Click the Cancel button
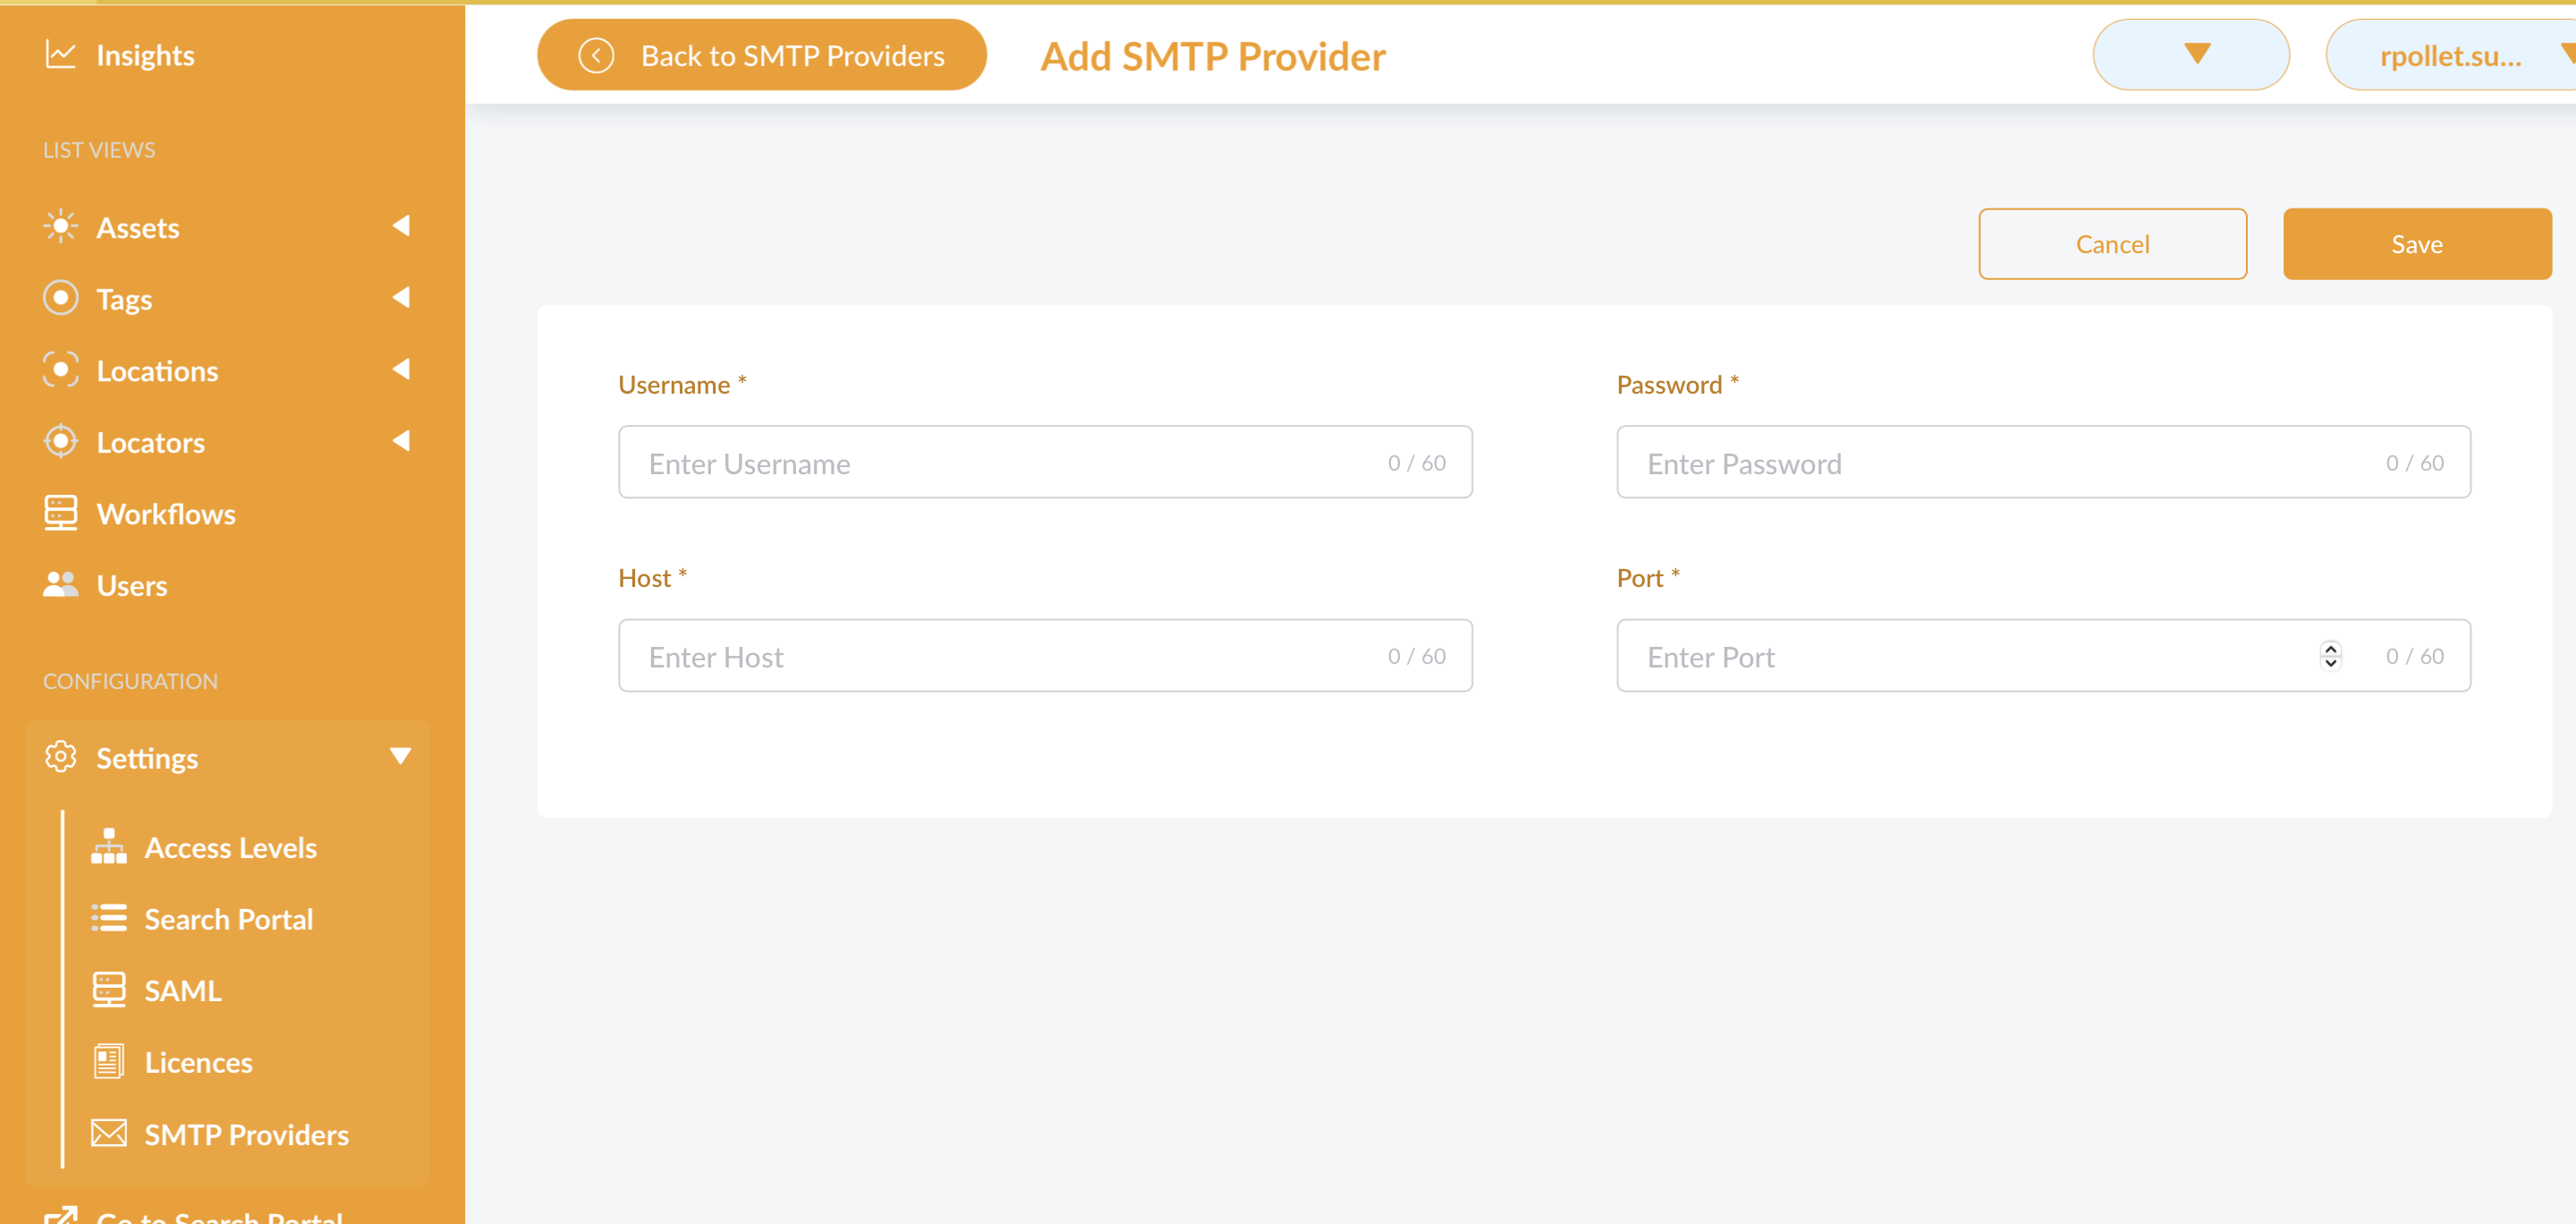 pyautogui.click(x=2111, y=244)
